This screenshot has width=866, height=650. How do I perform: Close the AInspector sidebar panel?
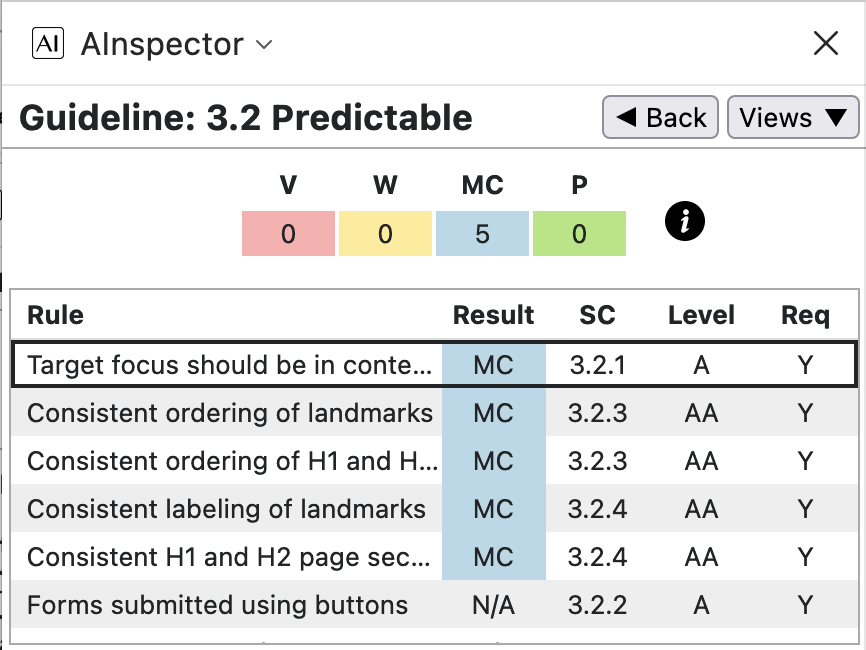tap(825, 43)
